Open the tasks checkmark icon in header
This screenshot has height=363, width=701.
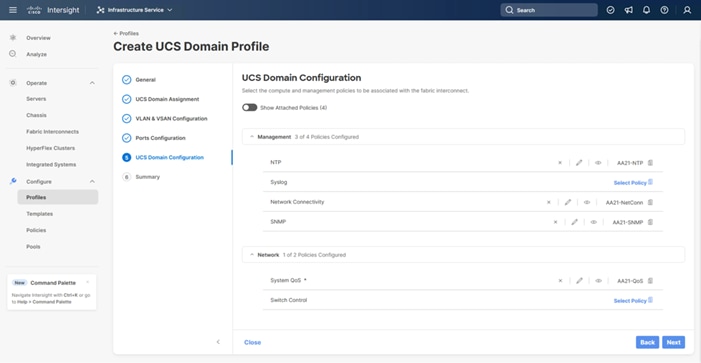(610, 10)
